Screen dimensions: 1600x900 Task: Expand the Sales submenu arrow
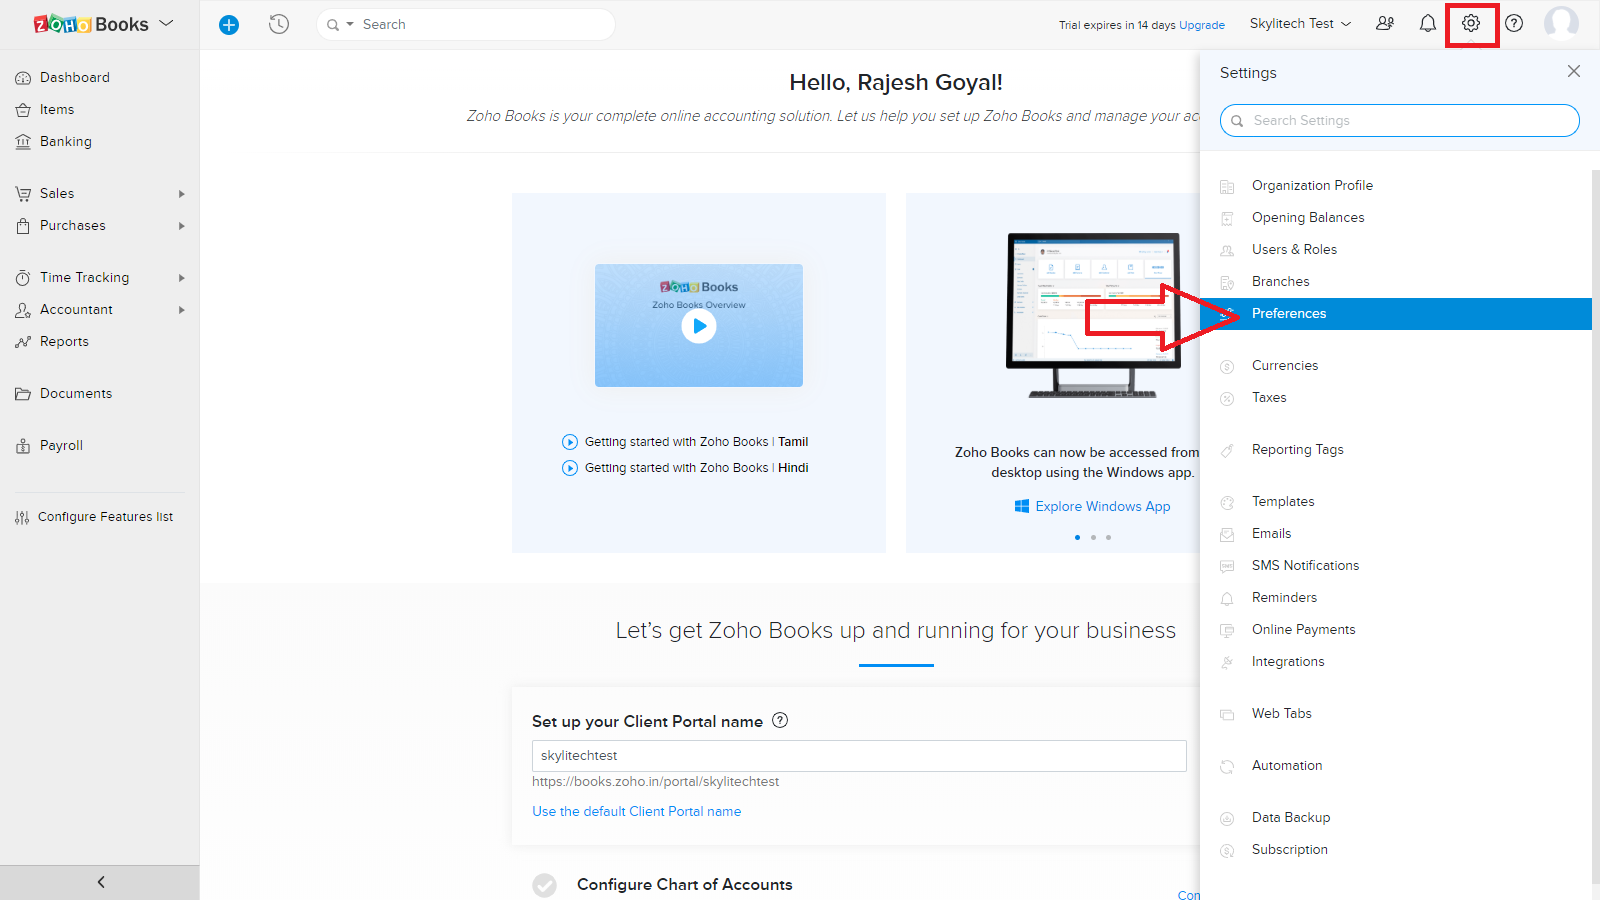(182, 194)
